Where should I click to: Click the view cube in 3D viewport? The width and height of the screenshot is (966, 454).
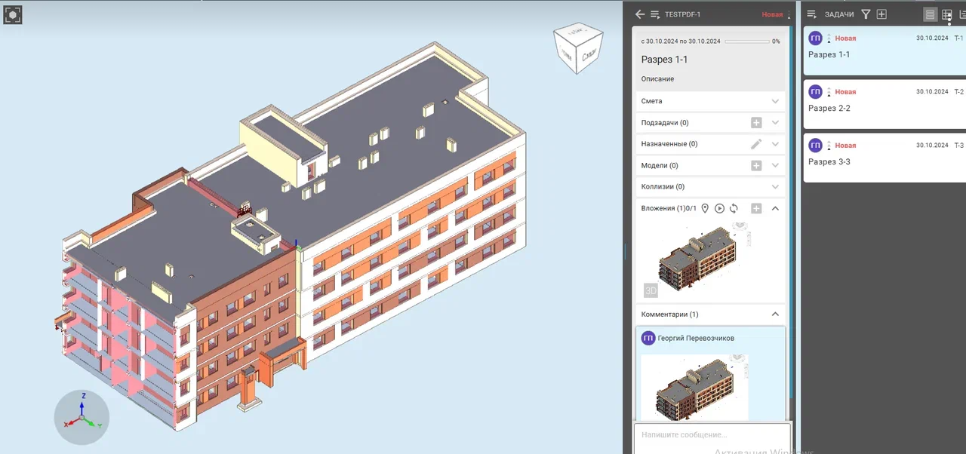coord(578,47)
